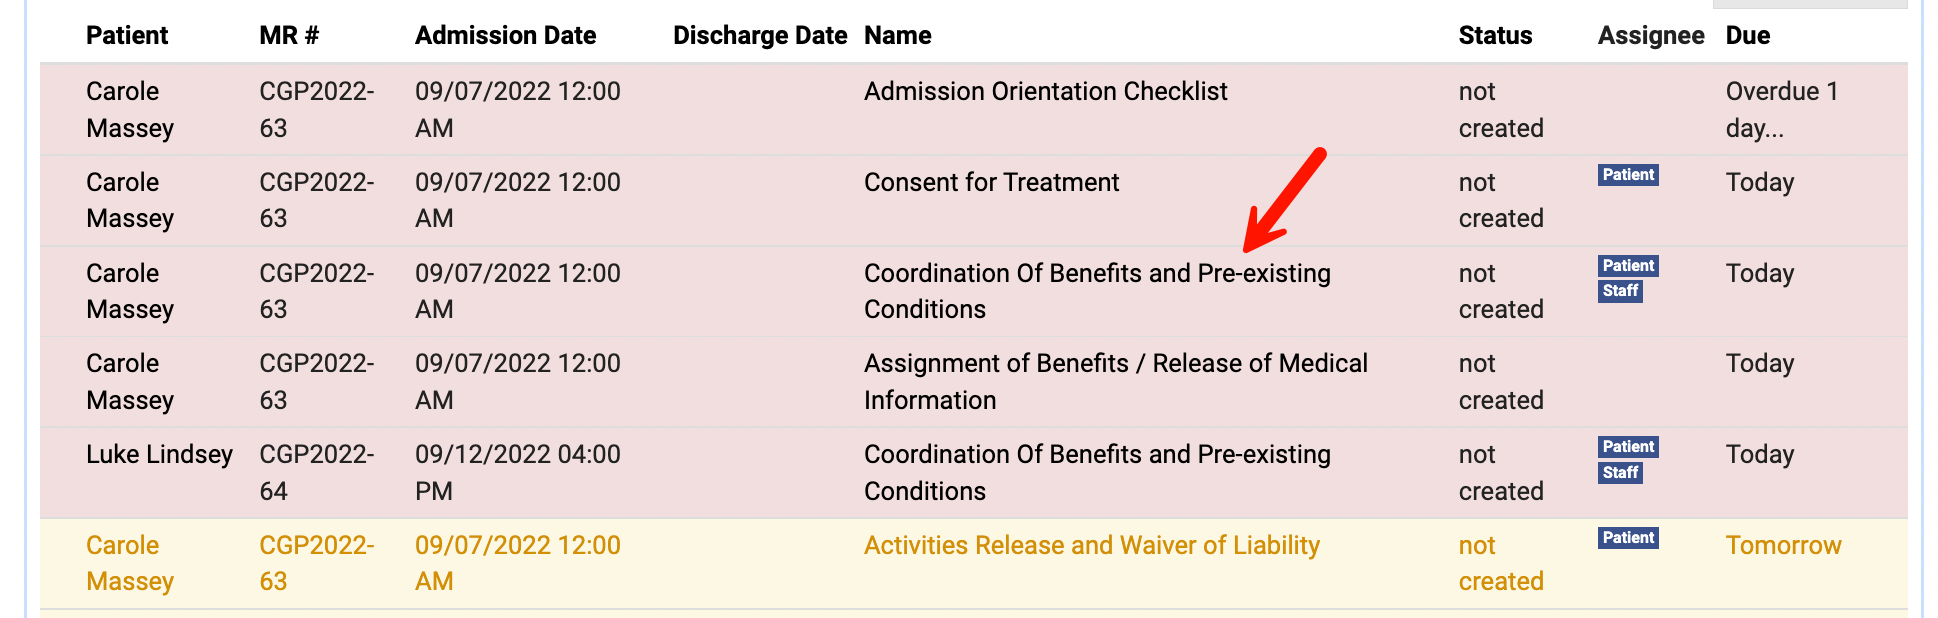Select Staff badge in Luke Lindsey's row
Screen dimensions: 1938x618
(1620, 473)
